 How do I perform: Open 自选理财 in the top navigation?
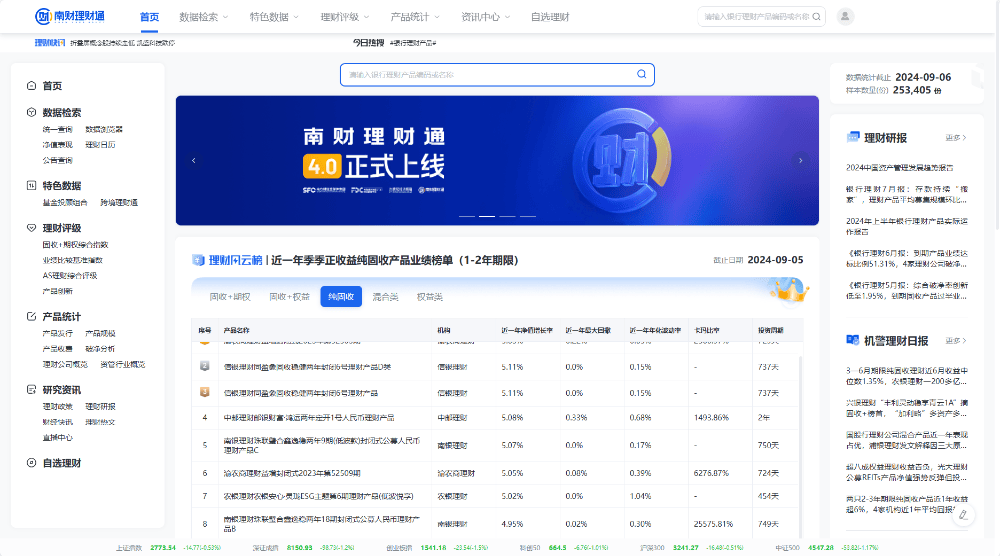(550, 17)
